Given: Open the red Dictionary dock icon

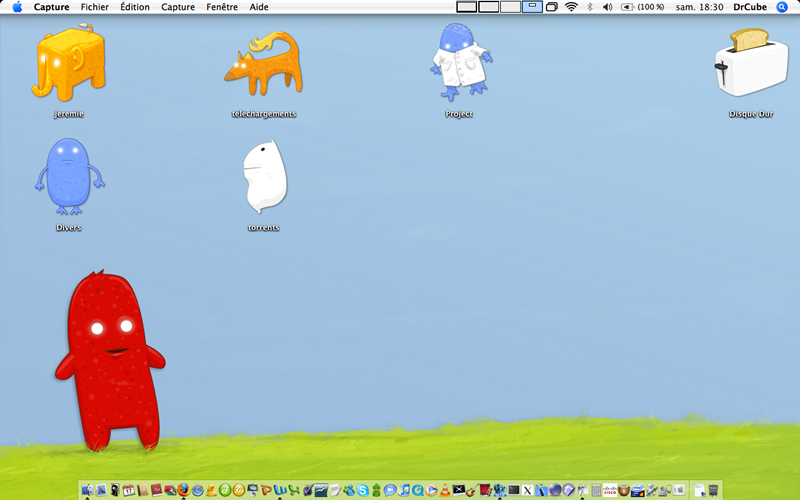Looking at the screenshot, I should pos(157,490).
